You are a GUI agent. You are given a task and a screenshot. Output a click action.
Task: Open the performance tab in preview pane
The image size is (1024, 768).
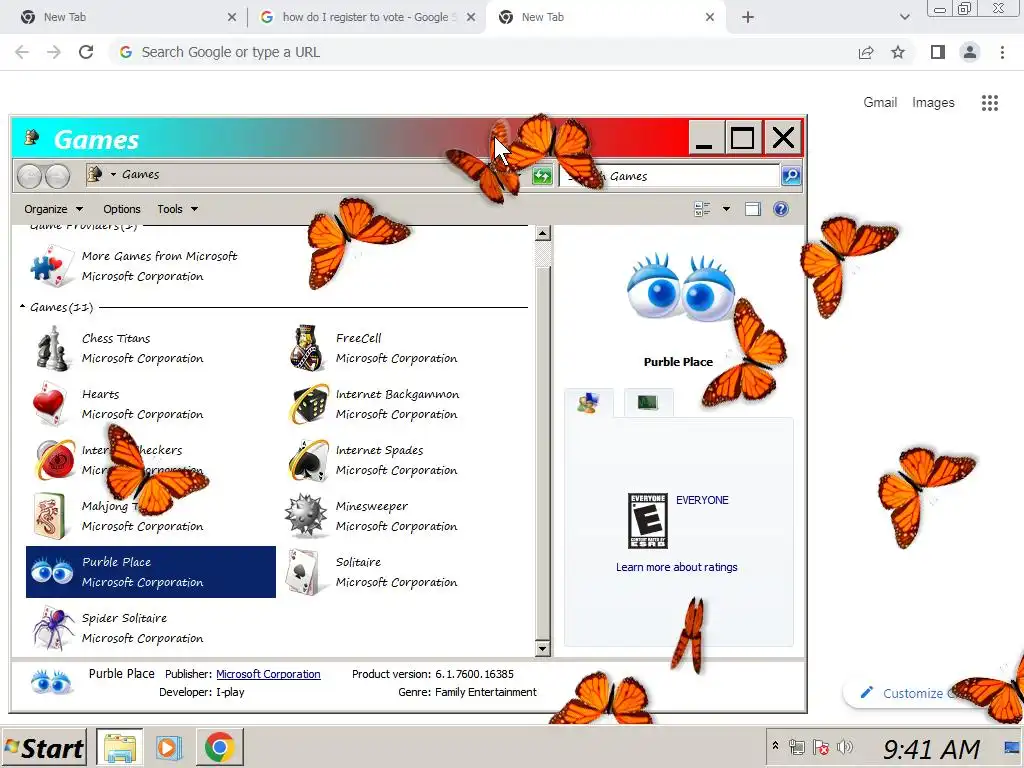(x=648, y=403)
